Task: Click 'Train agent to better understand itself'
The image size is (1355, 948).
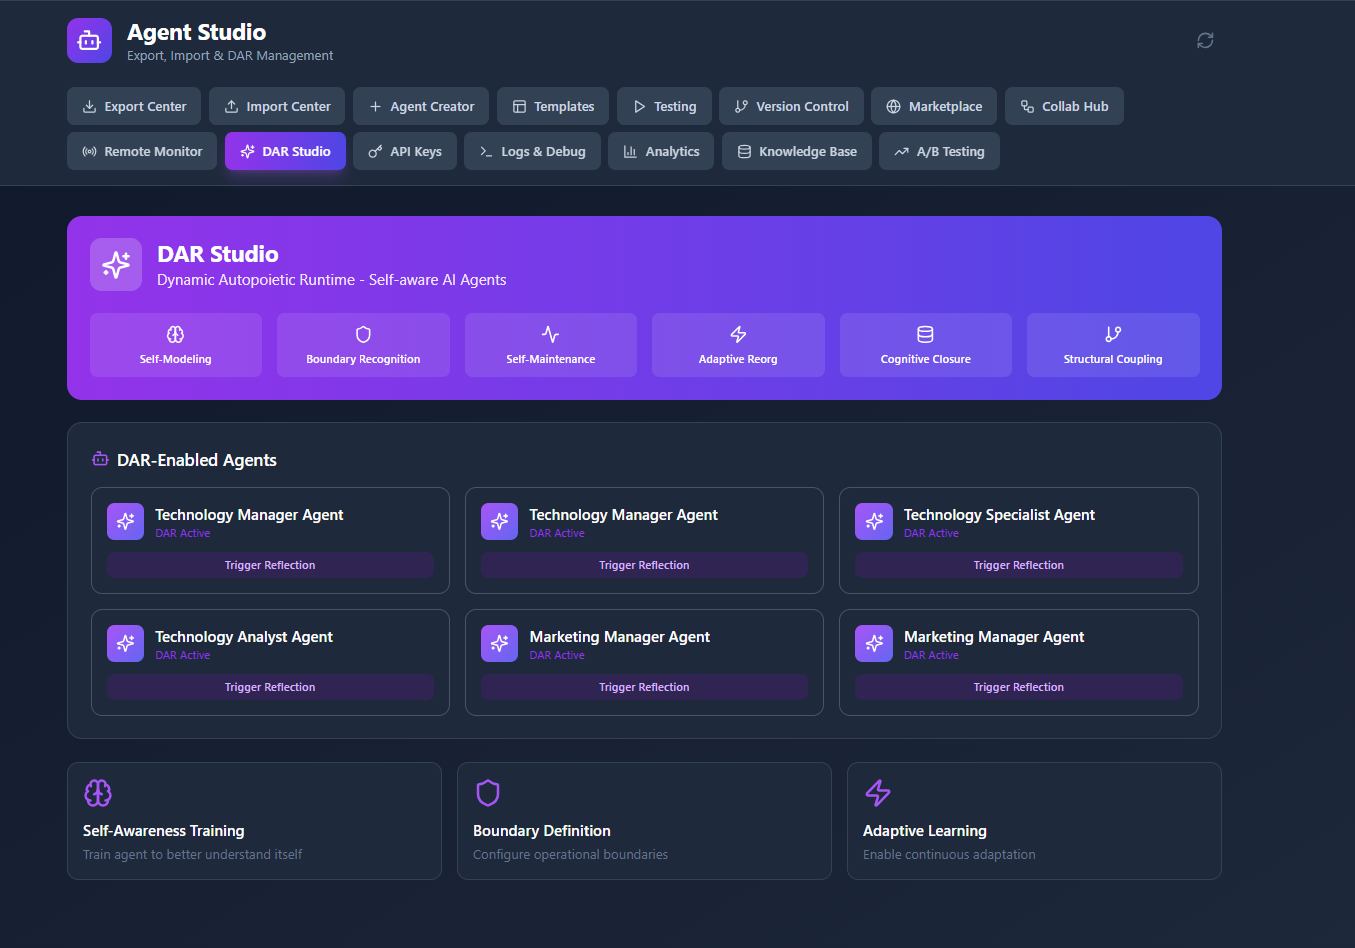Action: (192, 855)
